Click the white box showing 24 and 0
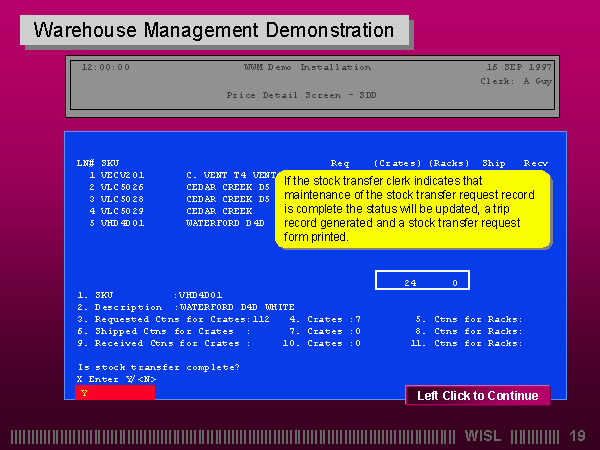 point(422,282)
